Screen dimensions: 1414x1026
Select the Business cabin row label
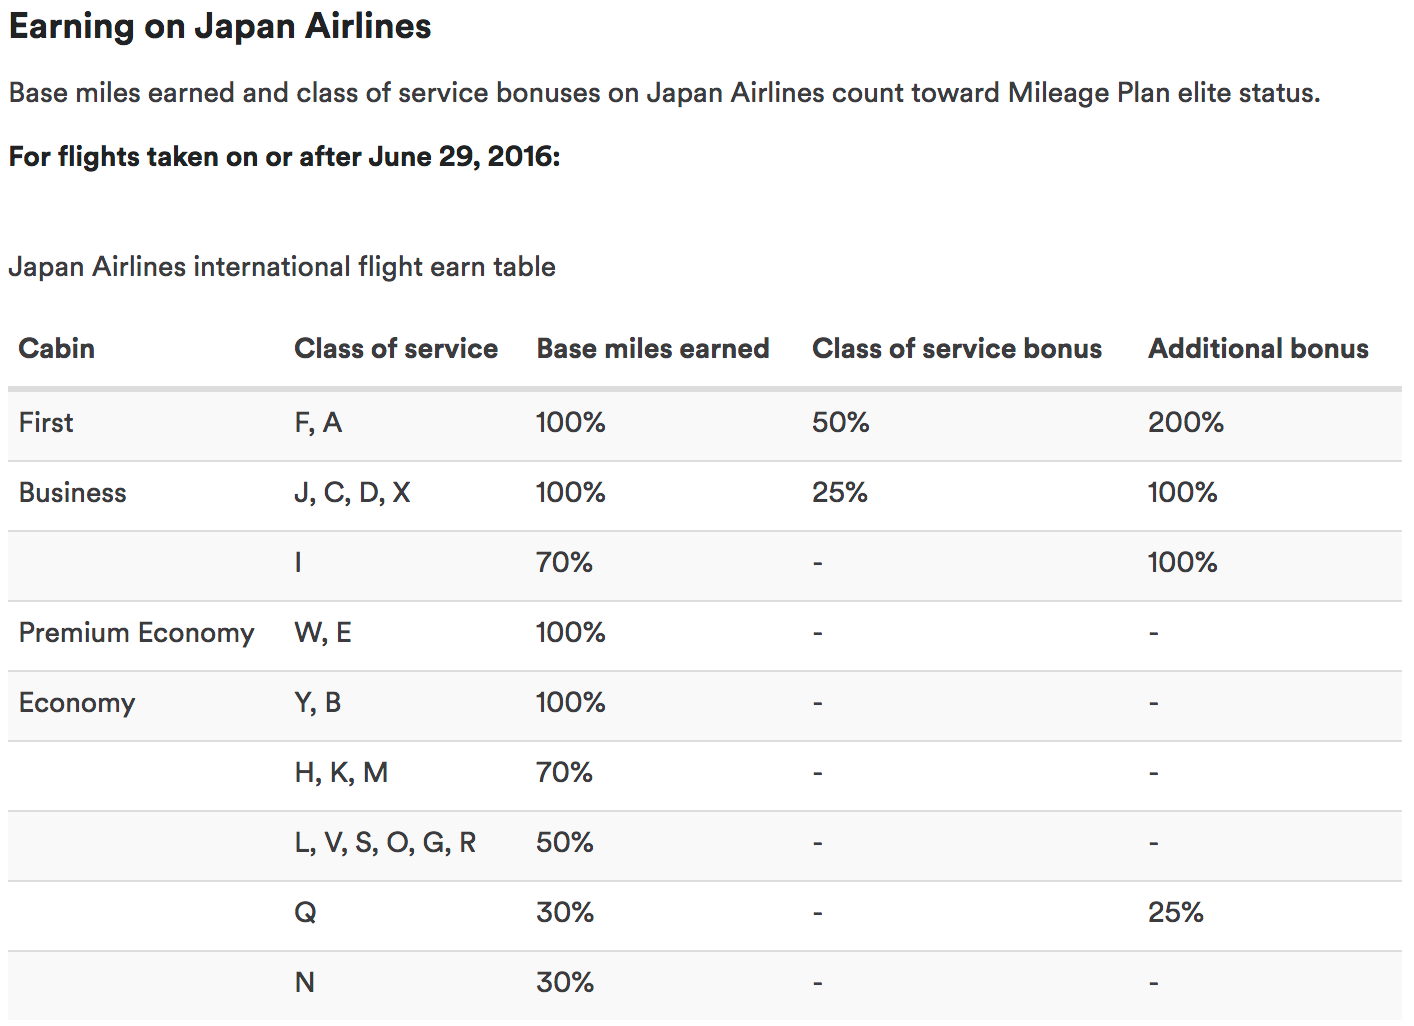click(x=73, y=492)
